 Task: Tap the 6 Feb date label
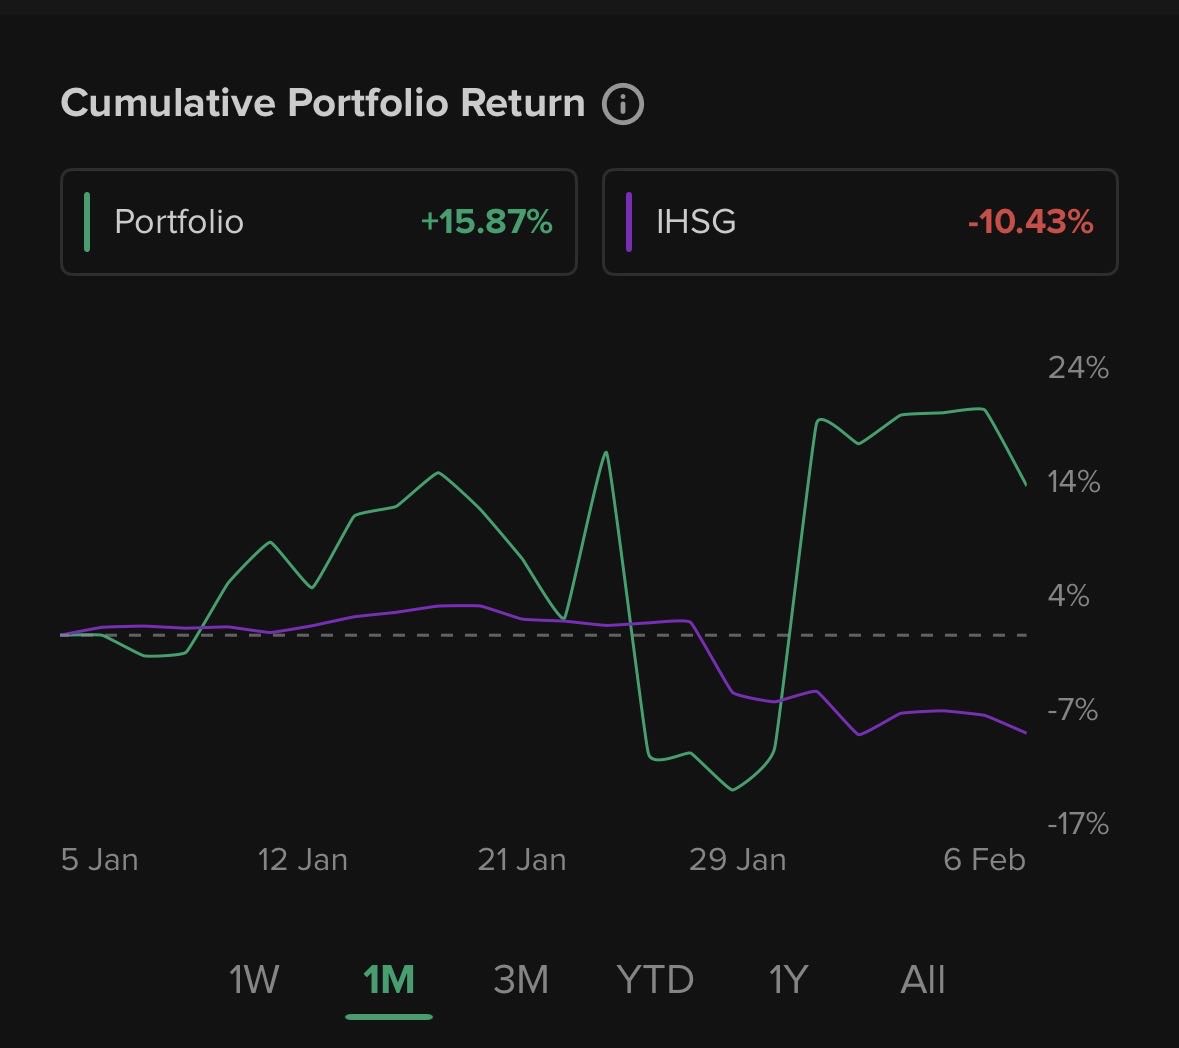tap(984, 860)
